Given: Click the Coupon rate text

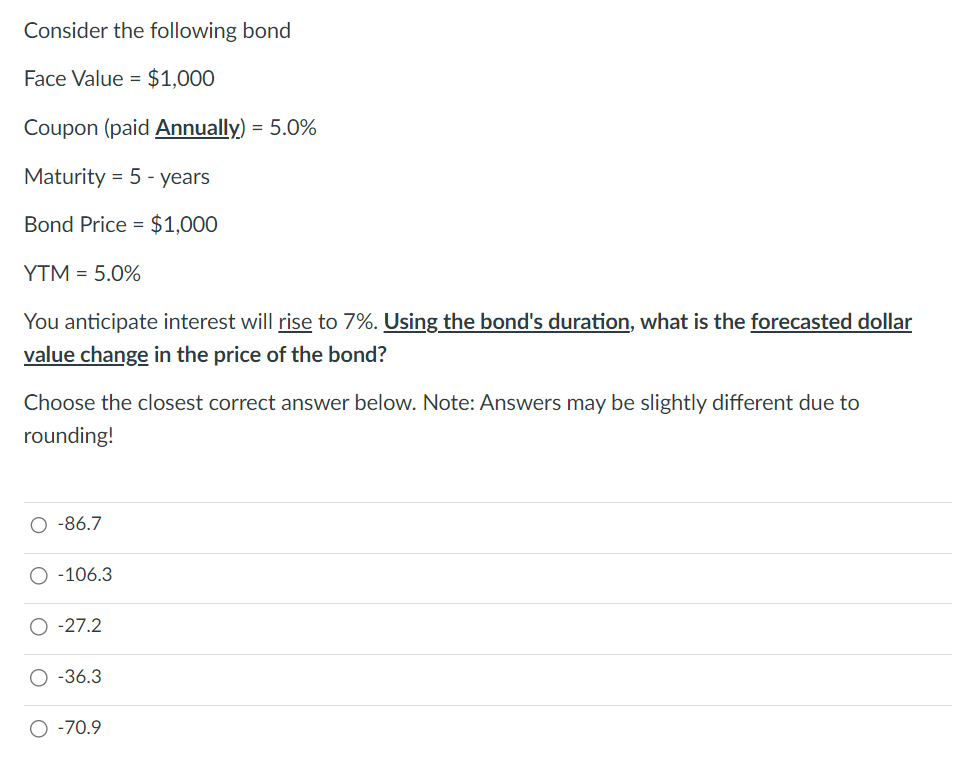Looking at the screenshot, I should pos(170,127).
